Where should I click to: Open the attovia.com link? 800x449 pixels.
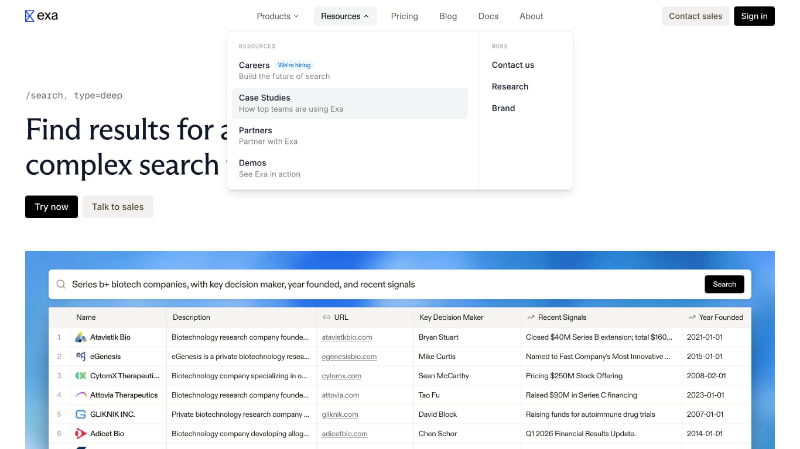pos(340,395)
